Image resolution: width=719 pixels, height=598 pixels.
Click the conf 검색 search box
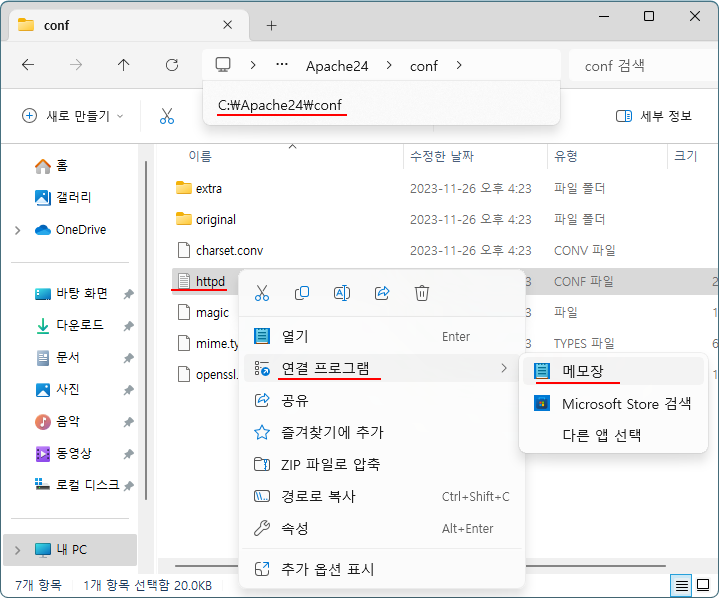pos(643,66)
